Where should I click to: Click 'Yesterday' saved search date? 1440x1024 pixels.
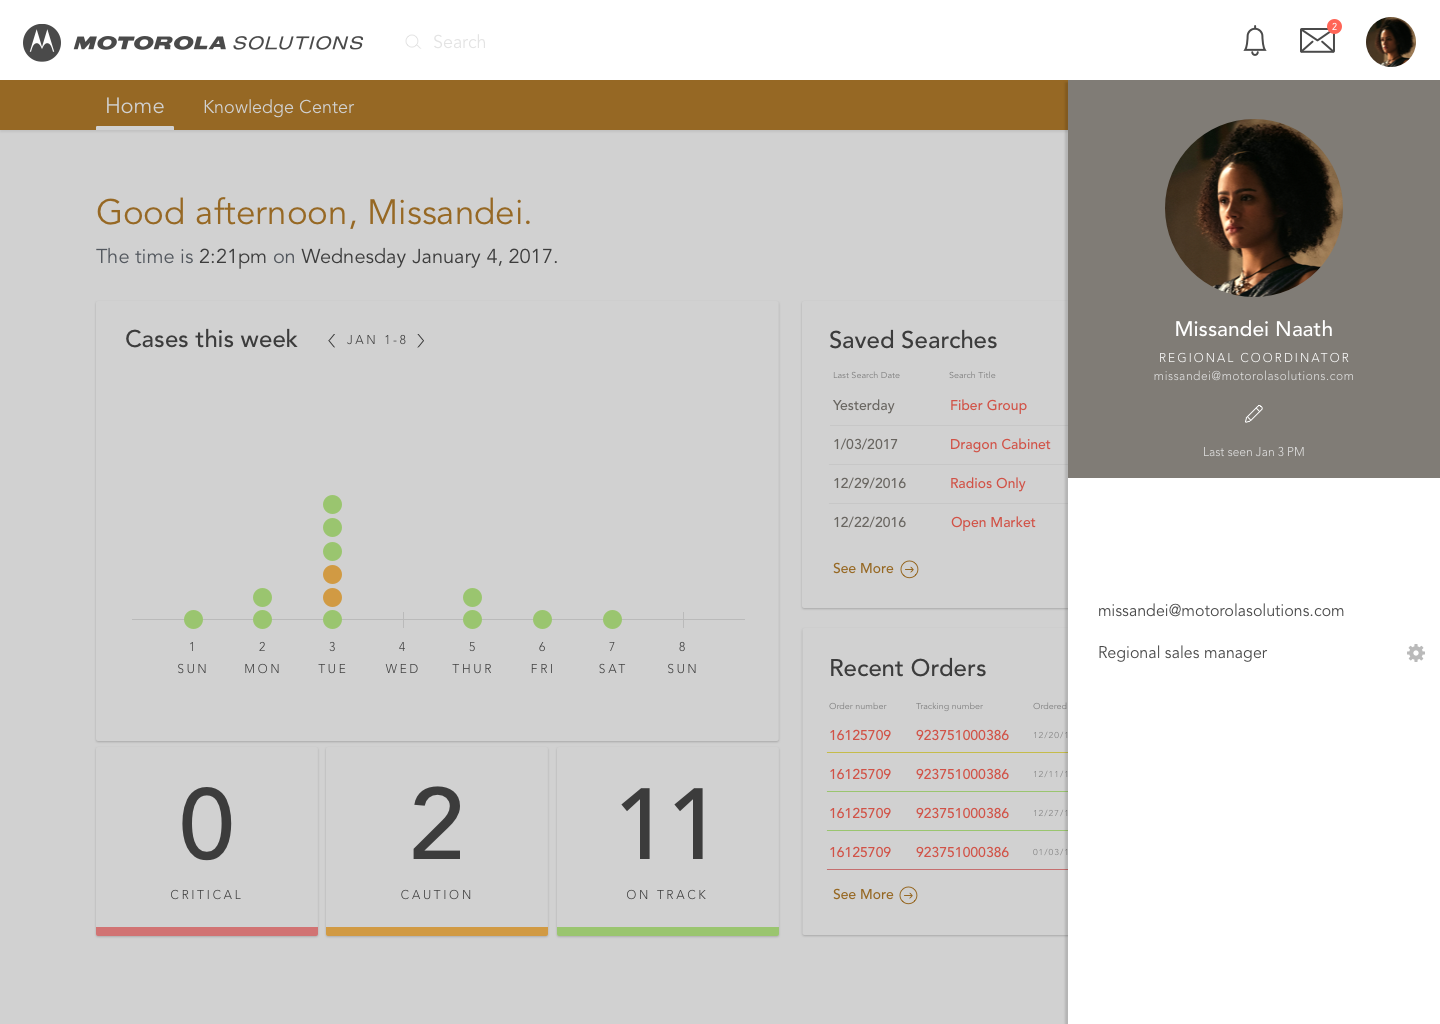point(864,405)
